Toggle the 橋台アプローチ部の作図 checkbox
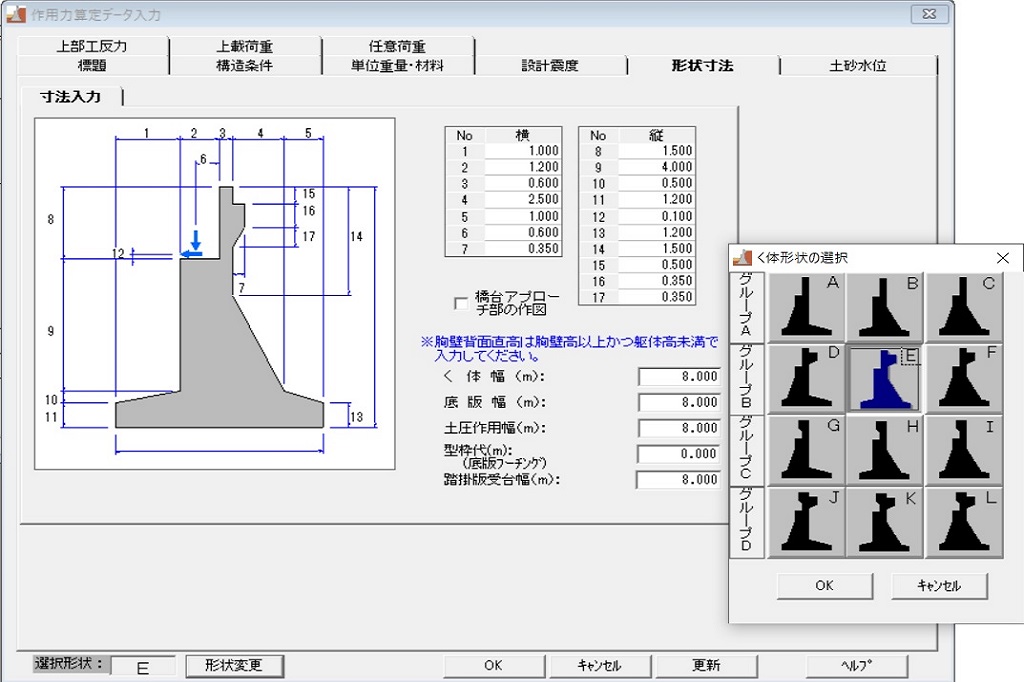Image resolution: width=1024 pixels, height=682 pixels. click(460, 304)
